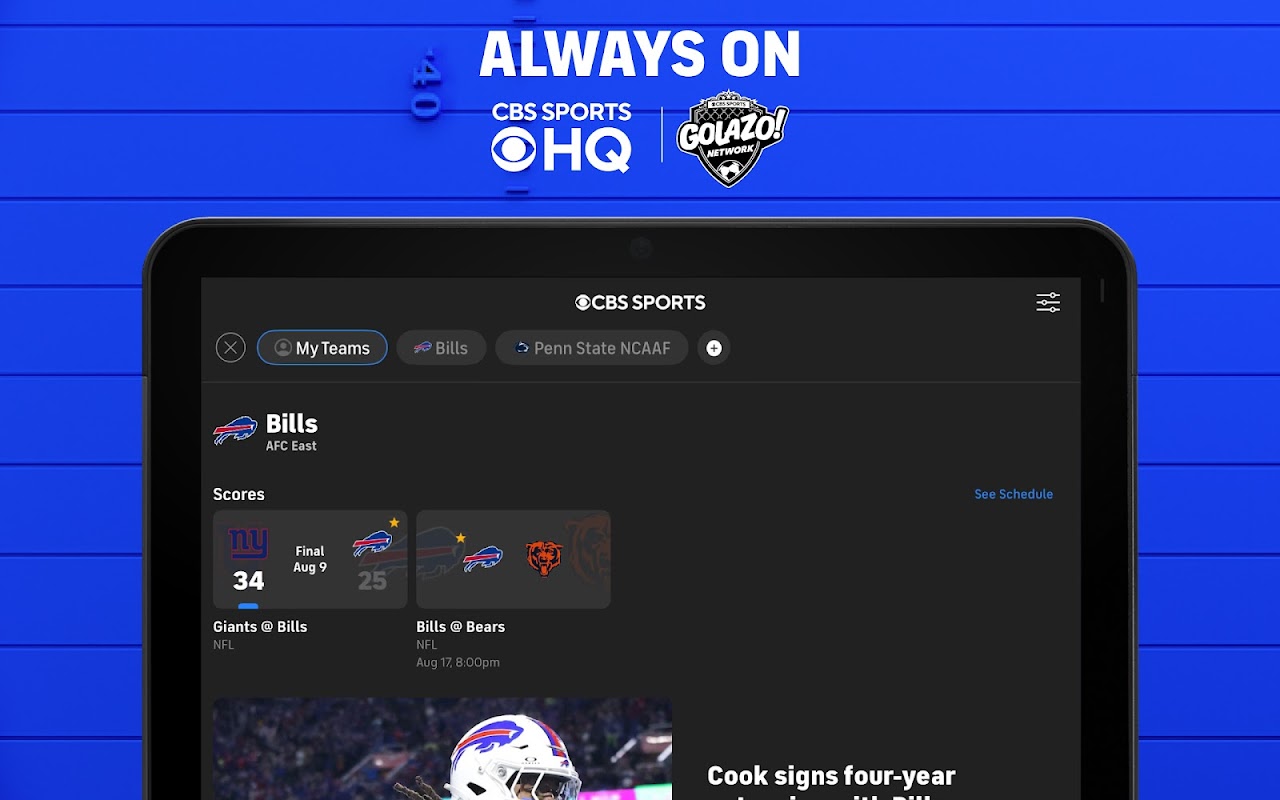Click the circular X close icon
The height and width of the screenshot is (800, 1280).
point(231,348)
